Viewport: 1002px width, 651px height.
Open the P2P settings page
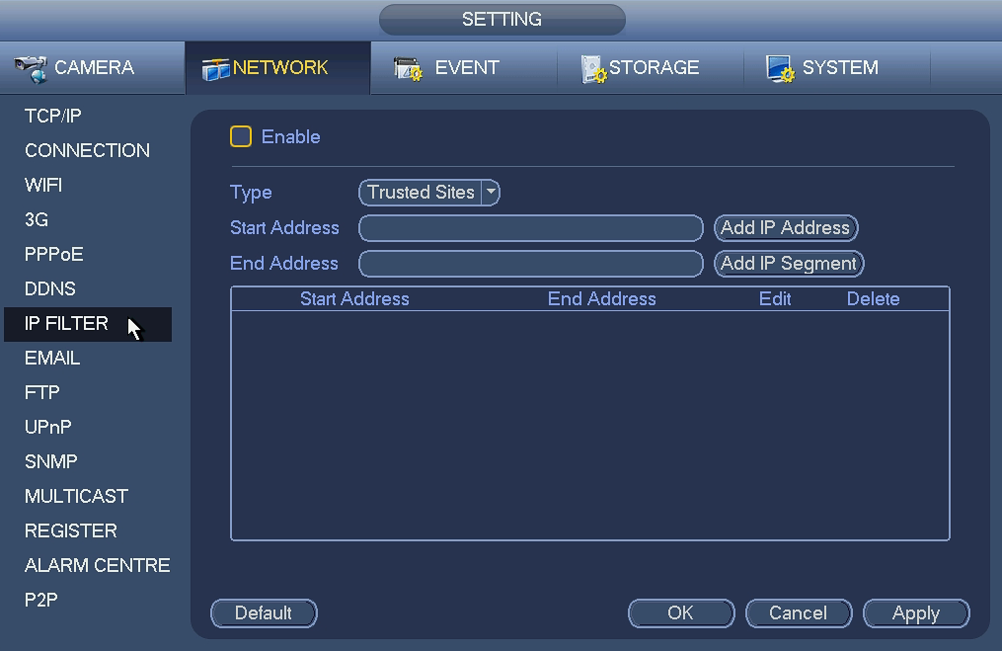[41, 600]
